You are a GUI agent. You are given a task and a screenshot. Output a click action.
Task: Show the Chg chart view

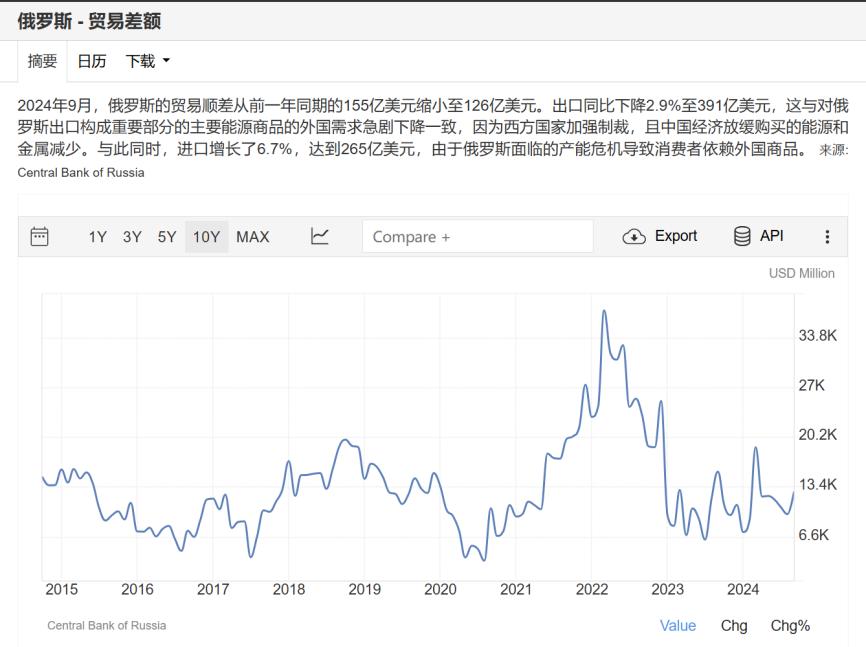click(733, 625)
